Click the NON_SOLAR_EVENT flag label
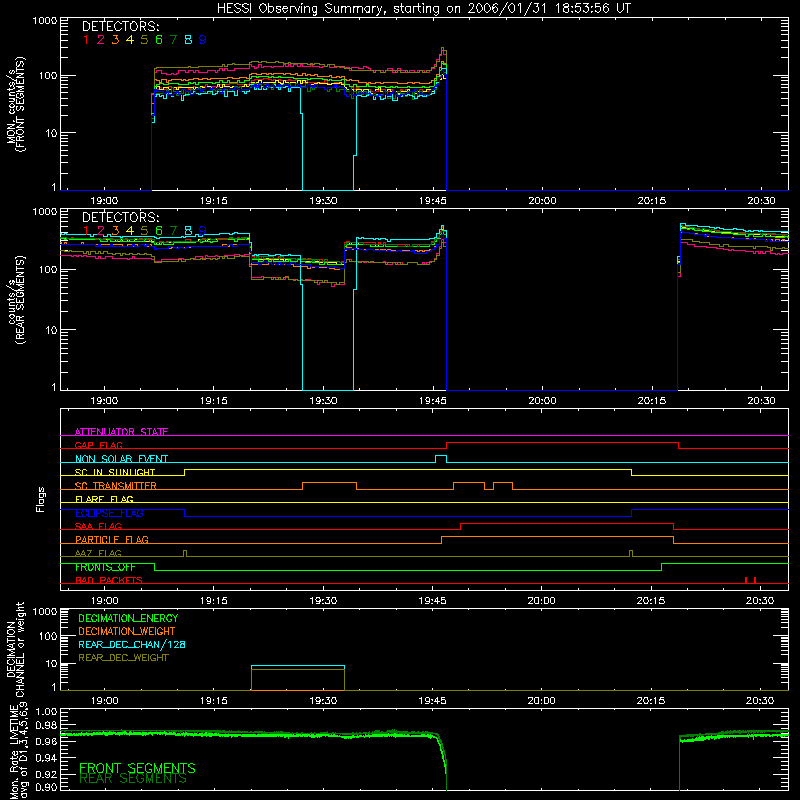 [x=121, y=459]
